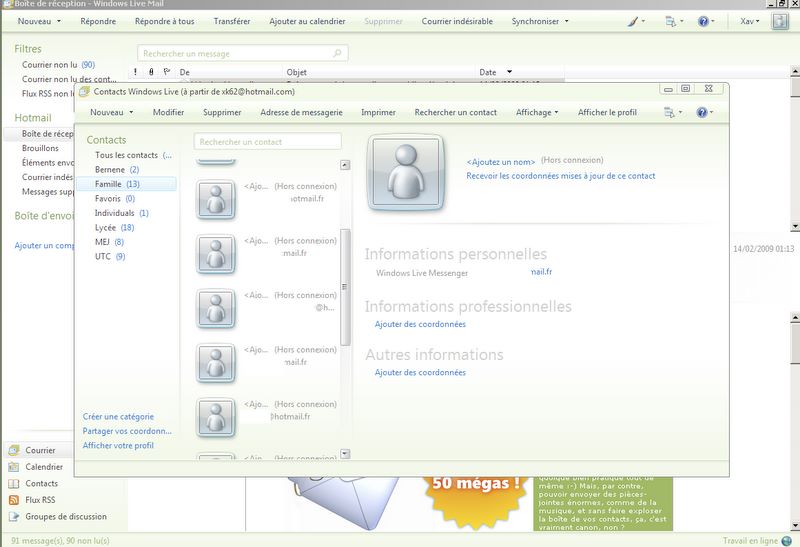800x547 pixels.
Task: Open the Xav account dropdown
Action: point(750,21)
